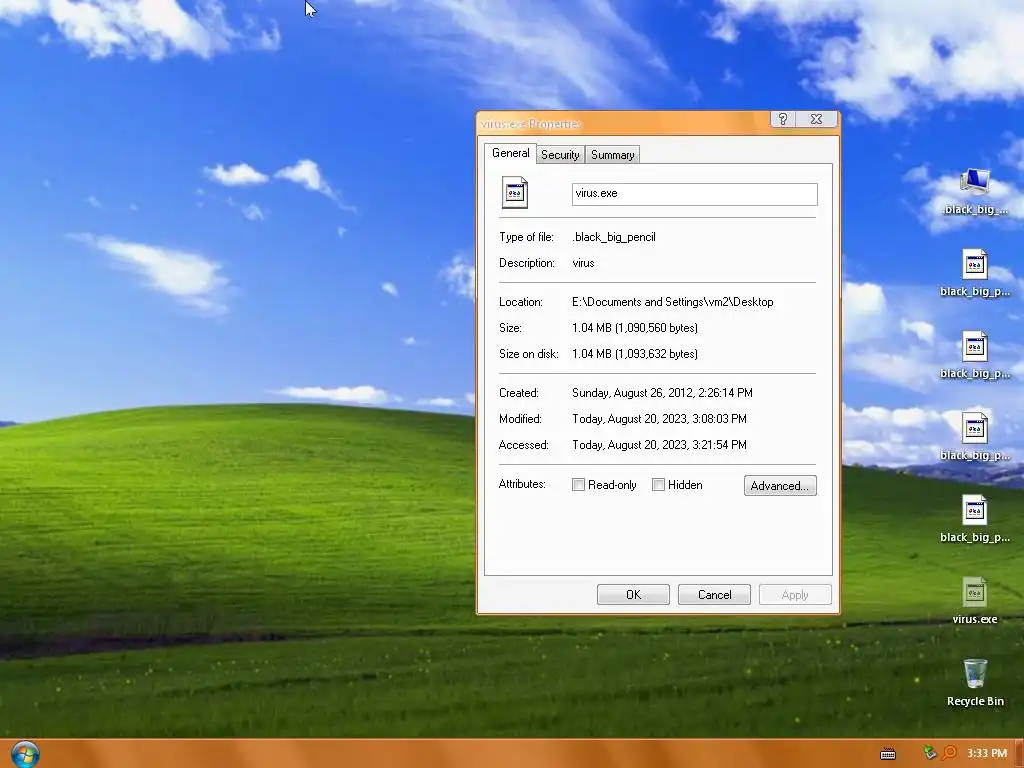Click the Cancel button
The height and width of the screenshot is (768, 1024).
pyautogui.click(x=714, y=594)
